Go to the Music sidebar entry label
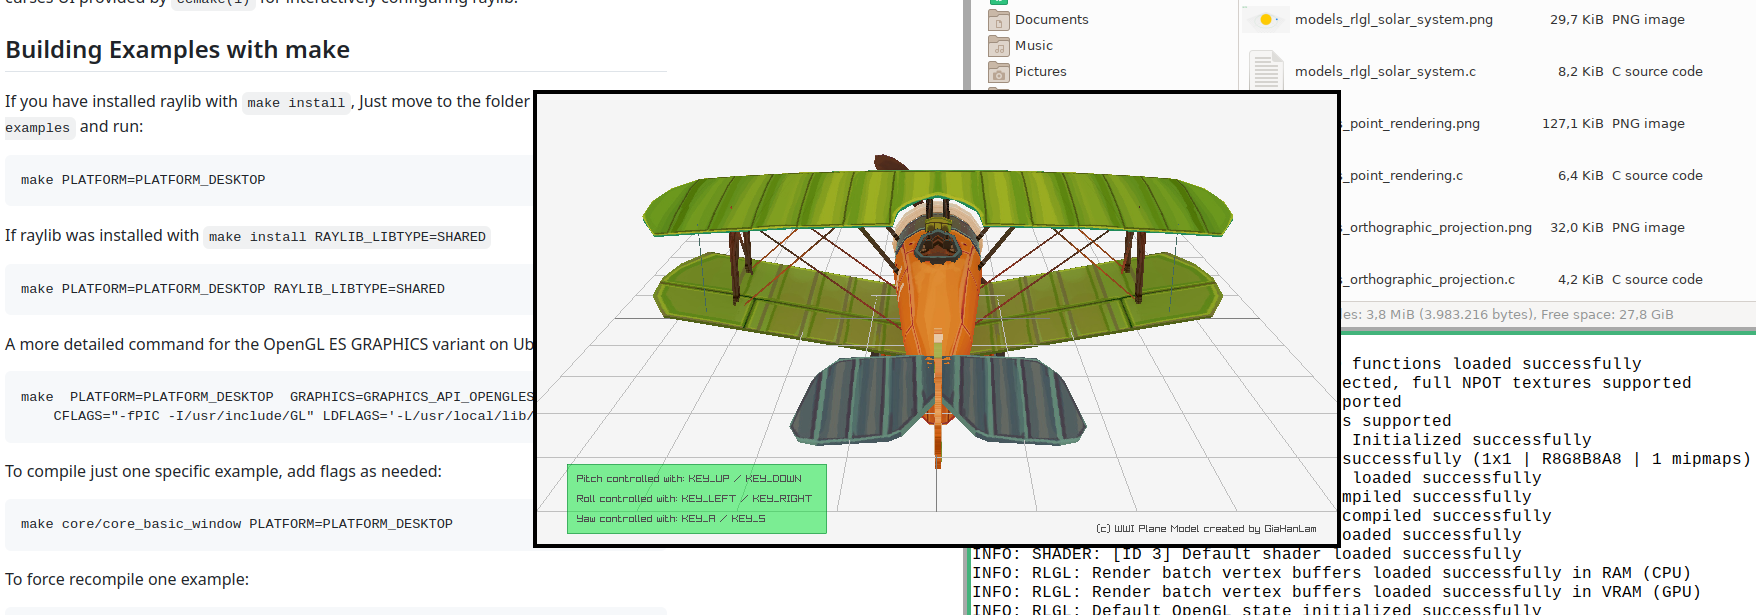Viewport: 1756px width, 615px height. [x=1033, y=45]
